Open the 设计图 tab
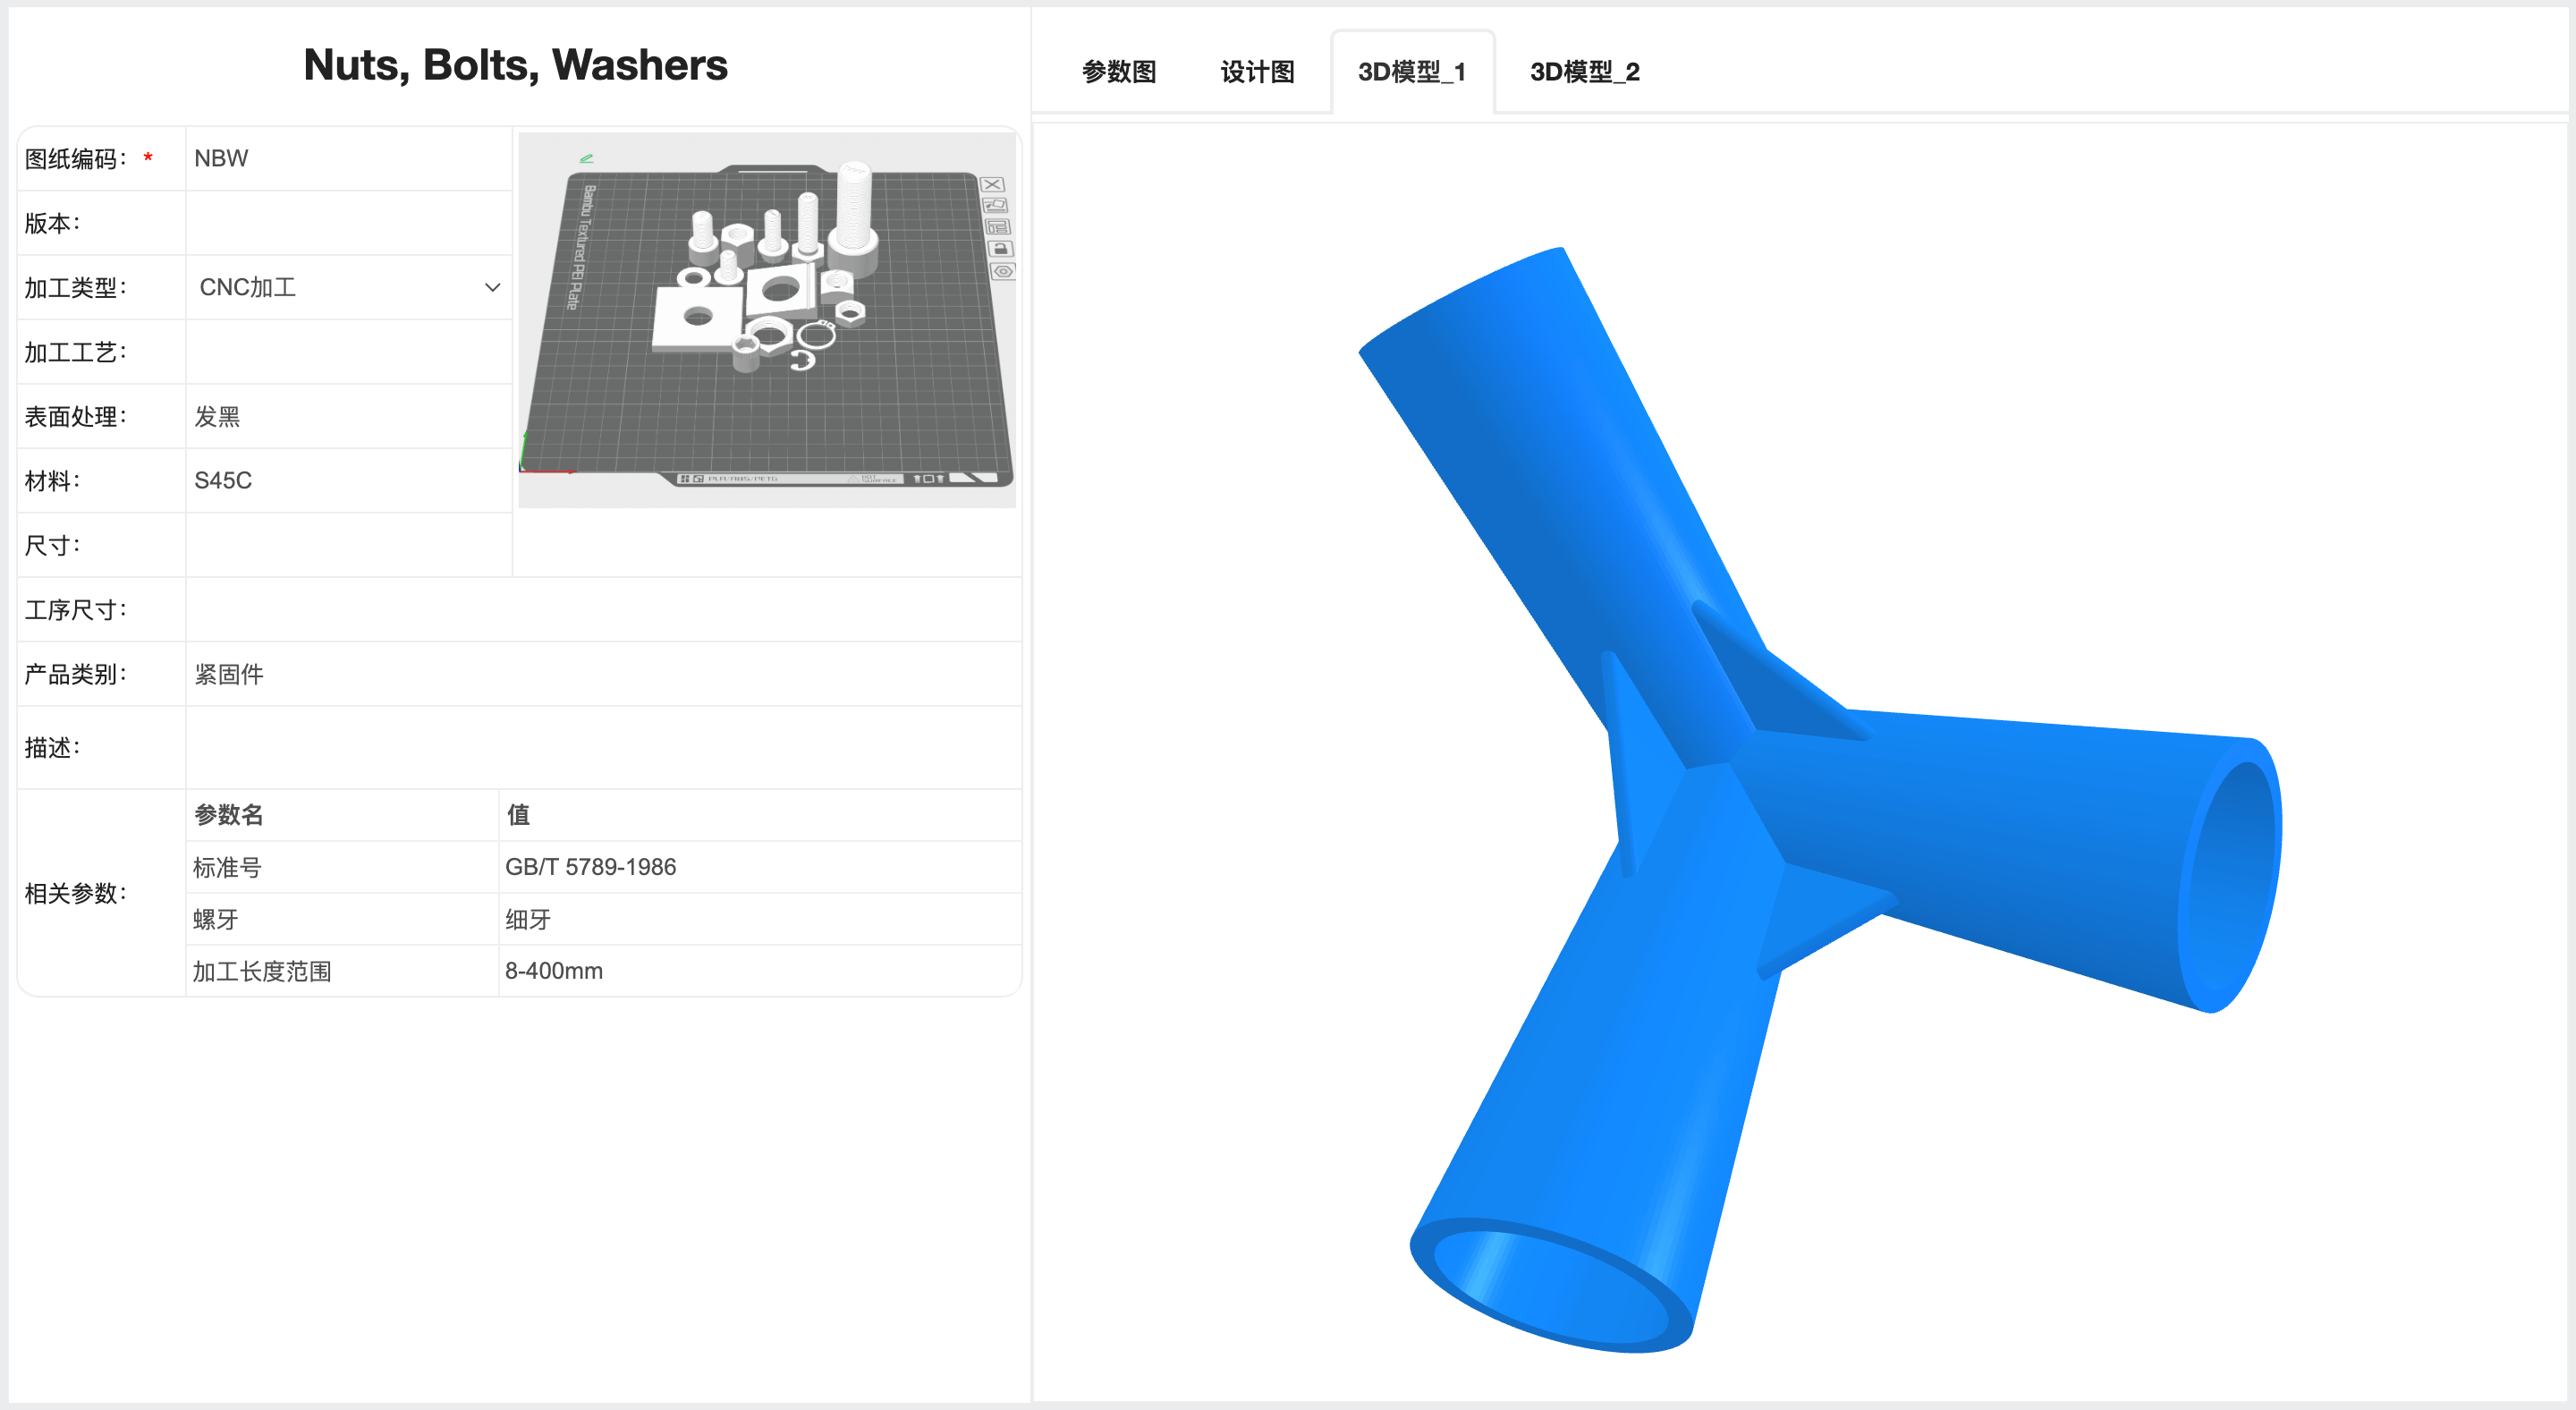 [x=1257, y=72]
